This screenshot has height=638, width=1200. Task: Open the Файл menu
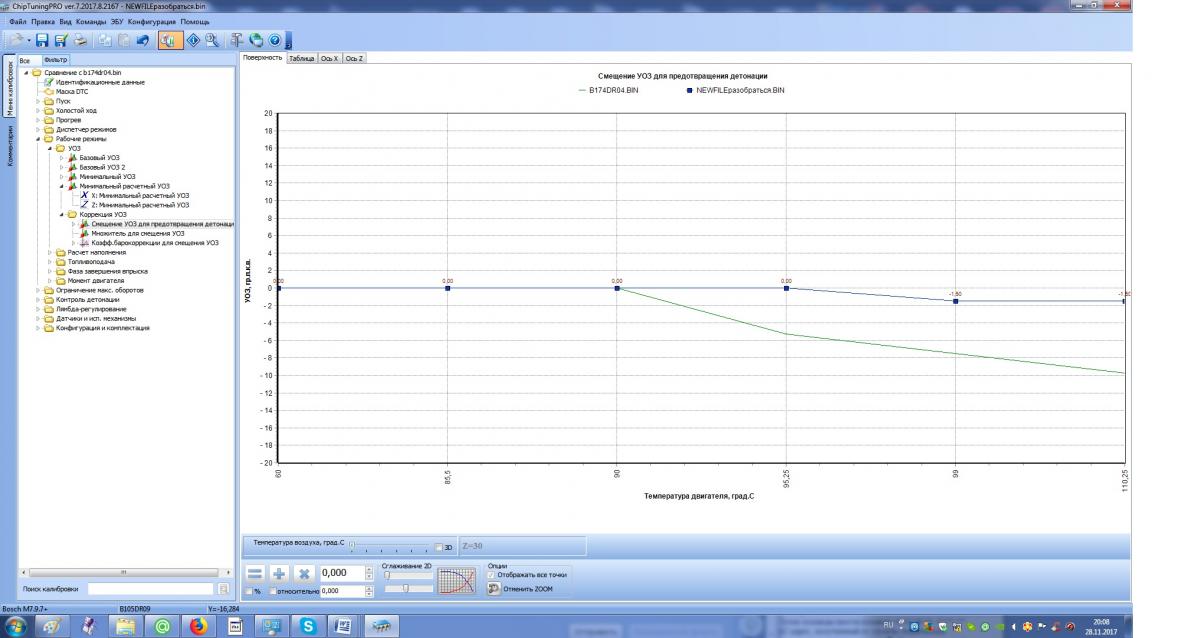pyautogui.click(x=17, y=21)
